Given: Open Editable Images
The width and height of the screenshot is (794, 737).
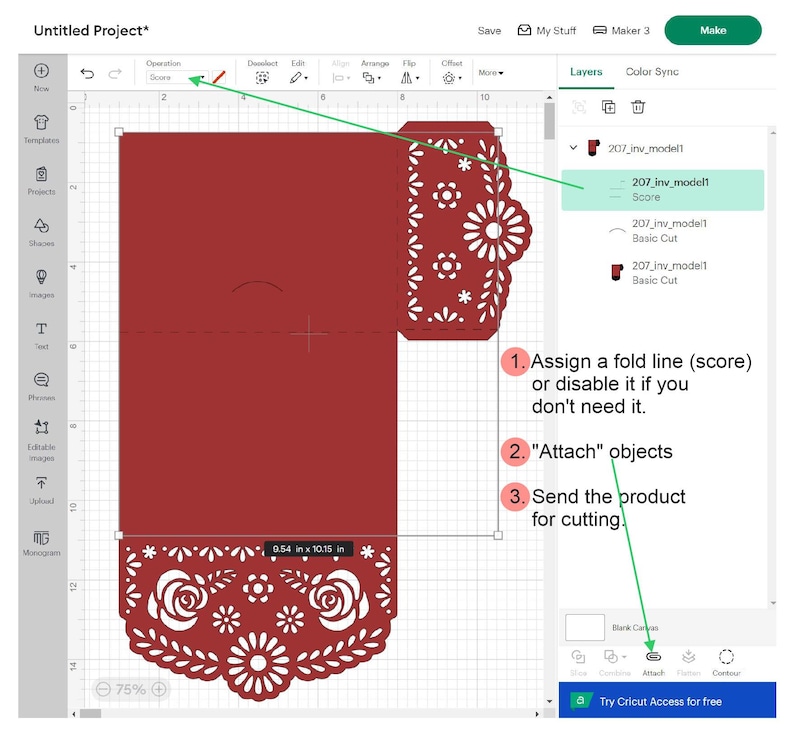Looking at the screenshot, I should click(41, 440).
